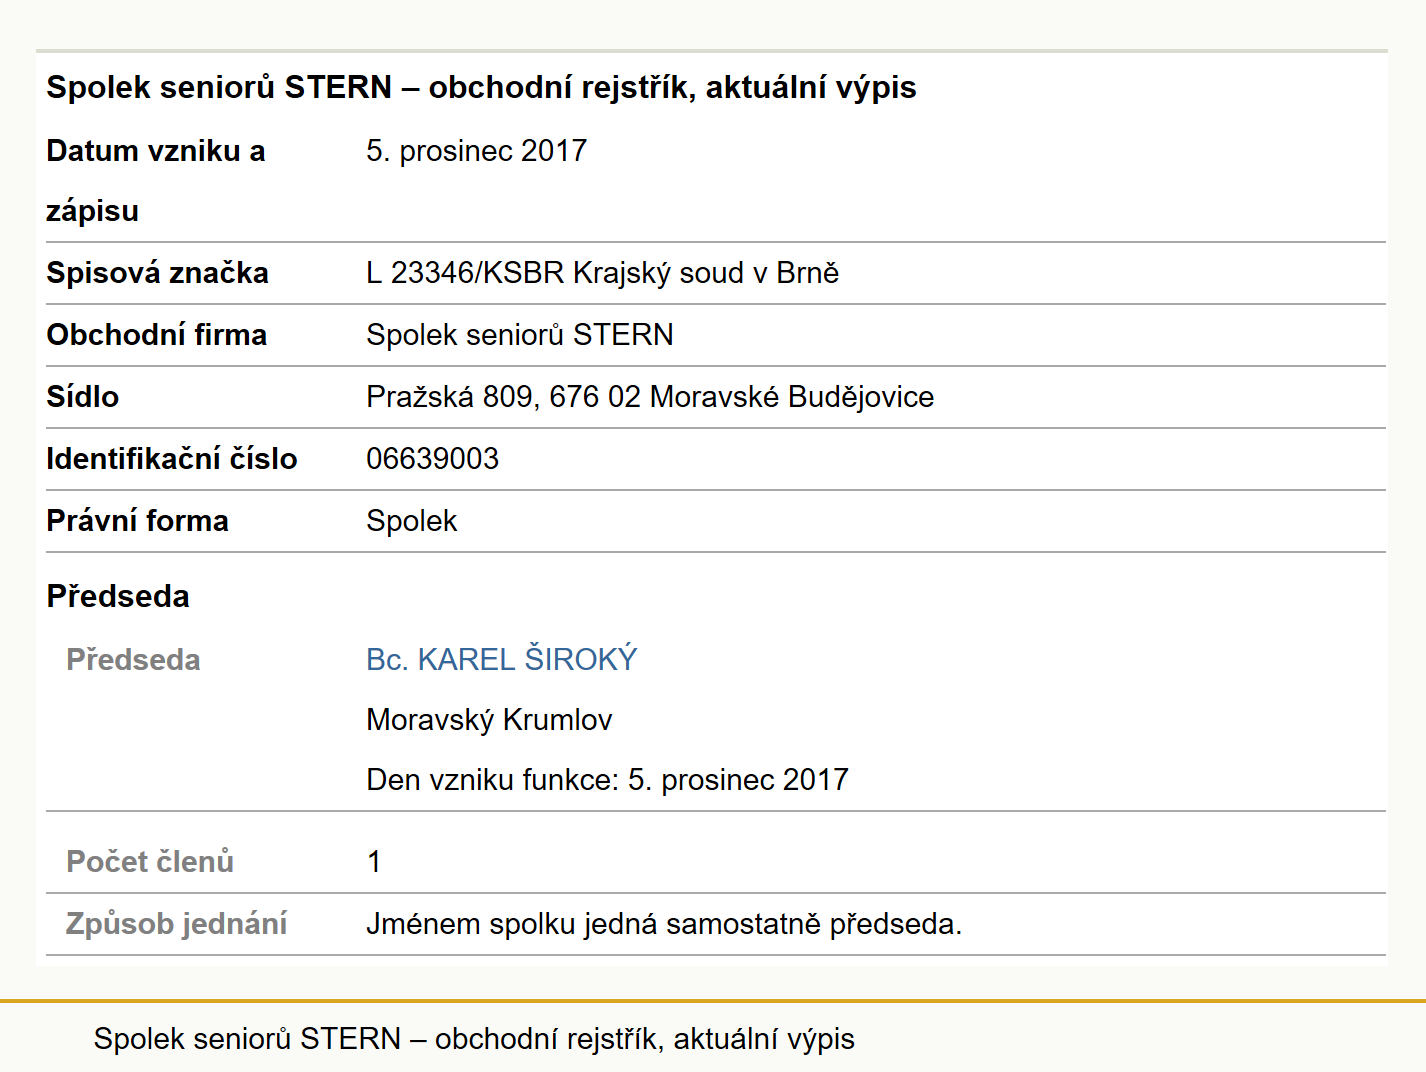Click the bold Předseda section heading

(118, 597)
